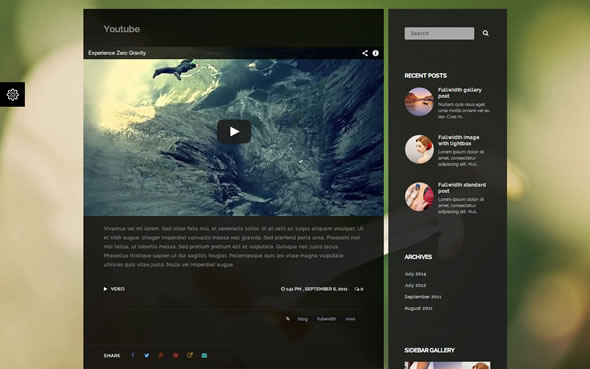Share post via email envelope icon
This screenshot has width=590, height=369.
[x=204, y=355]
